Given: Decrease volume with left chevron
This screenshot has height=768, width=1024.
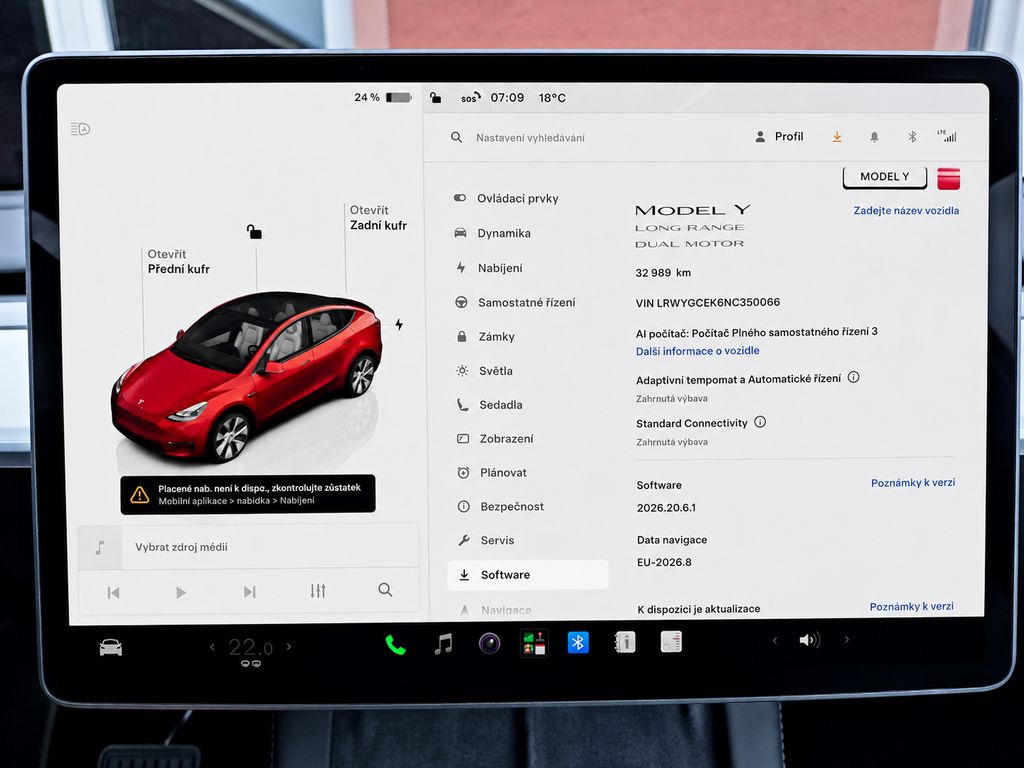Looking at the screenshot, I should tap(775, 640).
